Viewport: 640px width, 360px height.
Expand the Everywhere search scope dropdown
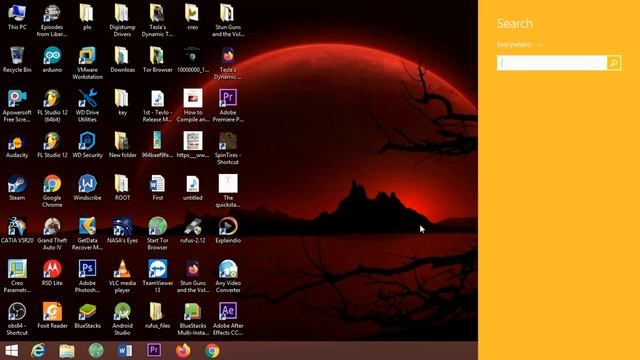[518, 44]
